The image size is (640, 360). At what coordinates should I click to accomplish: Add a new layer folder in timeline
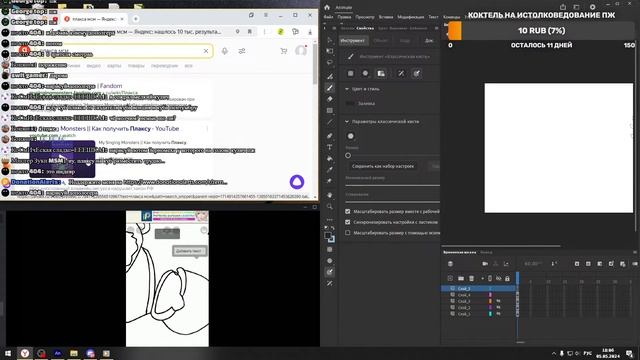pyautogui.click(x=461, y=278)
